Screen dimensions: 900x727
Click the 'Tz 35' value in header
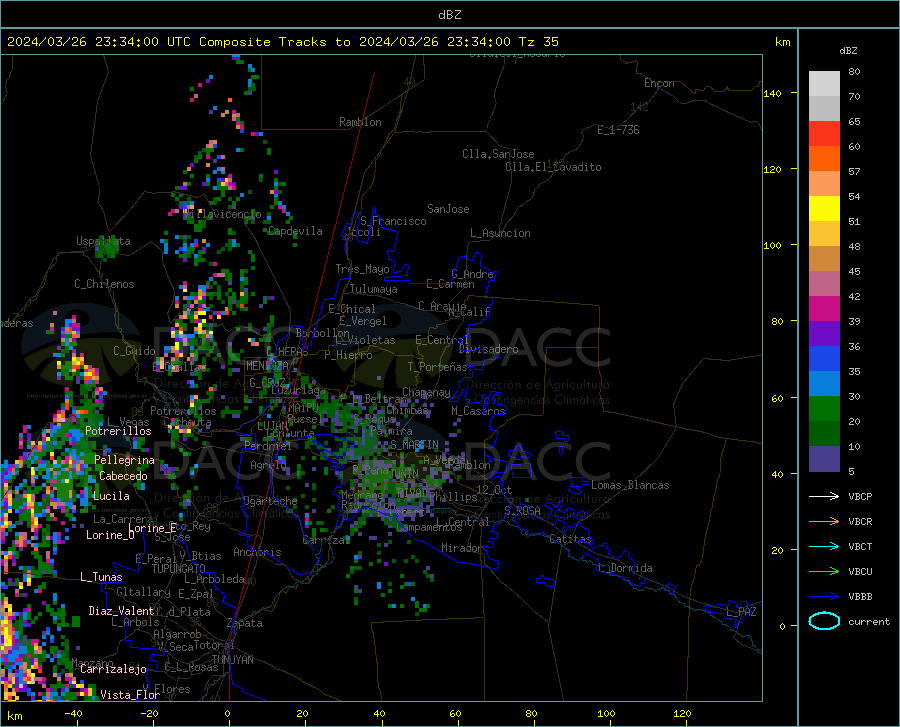coord(538,42)
